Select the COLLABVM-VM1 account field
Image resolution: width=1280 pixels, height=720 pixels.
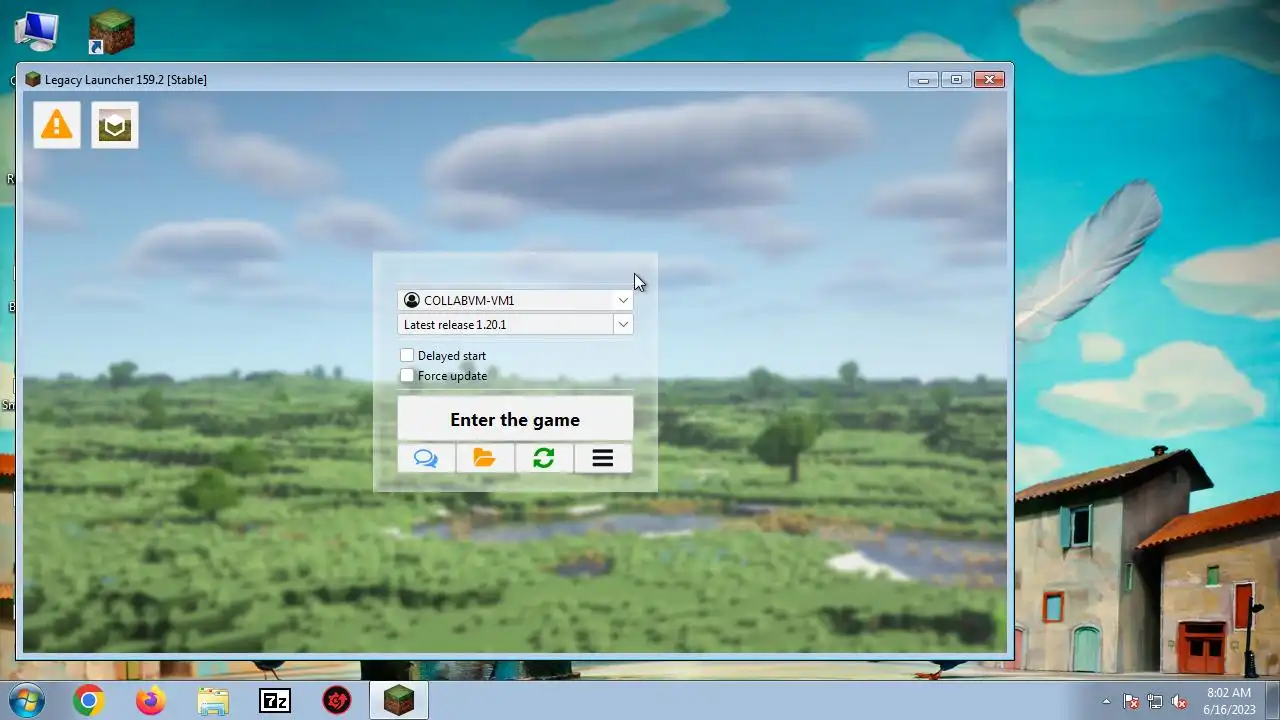(x=515, y=300)
